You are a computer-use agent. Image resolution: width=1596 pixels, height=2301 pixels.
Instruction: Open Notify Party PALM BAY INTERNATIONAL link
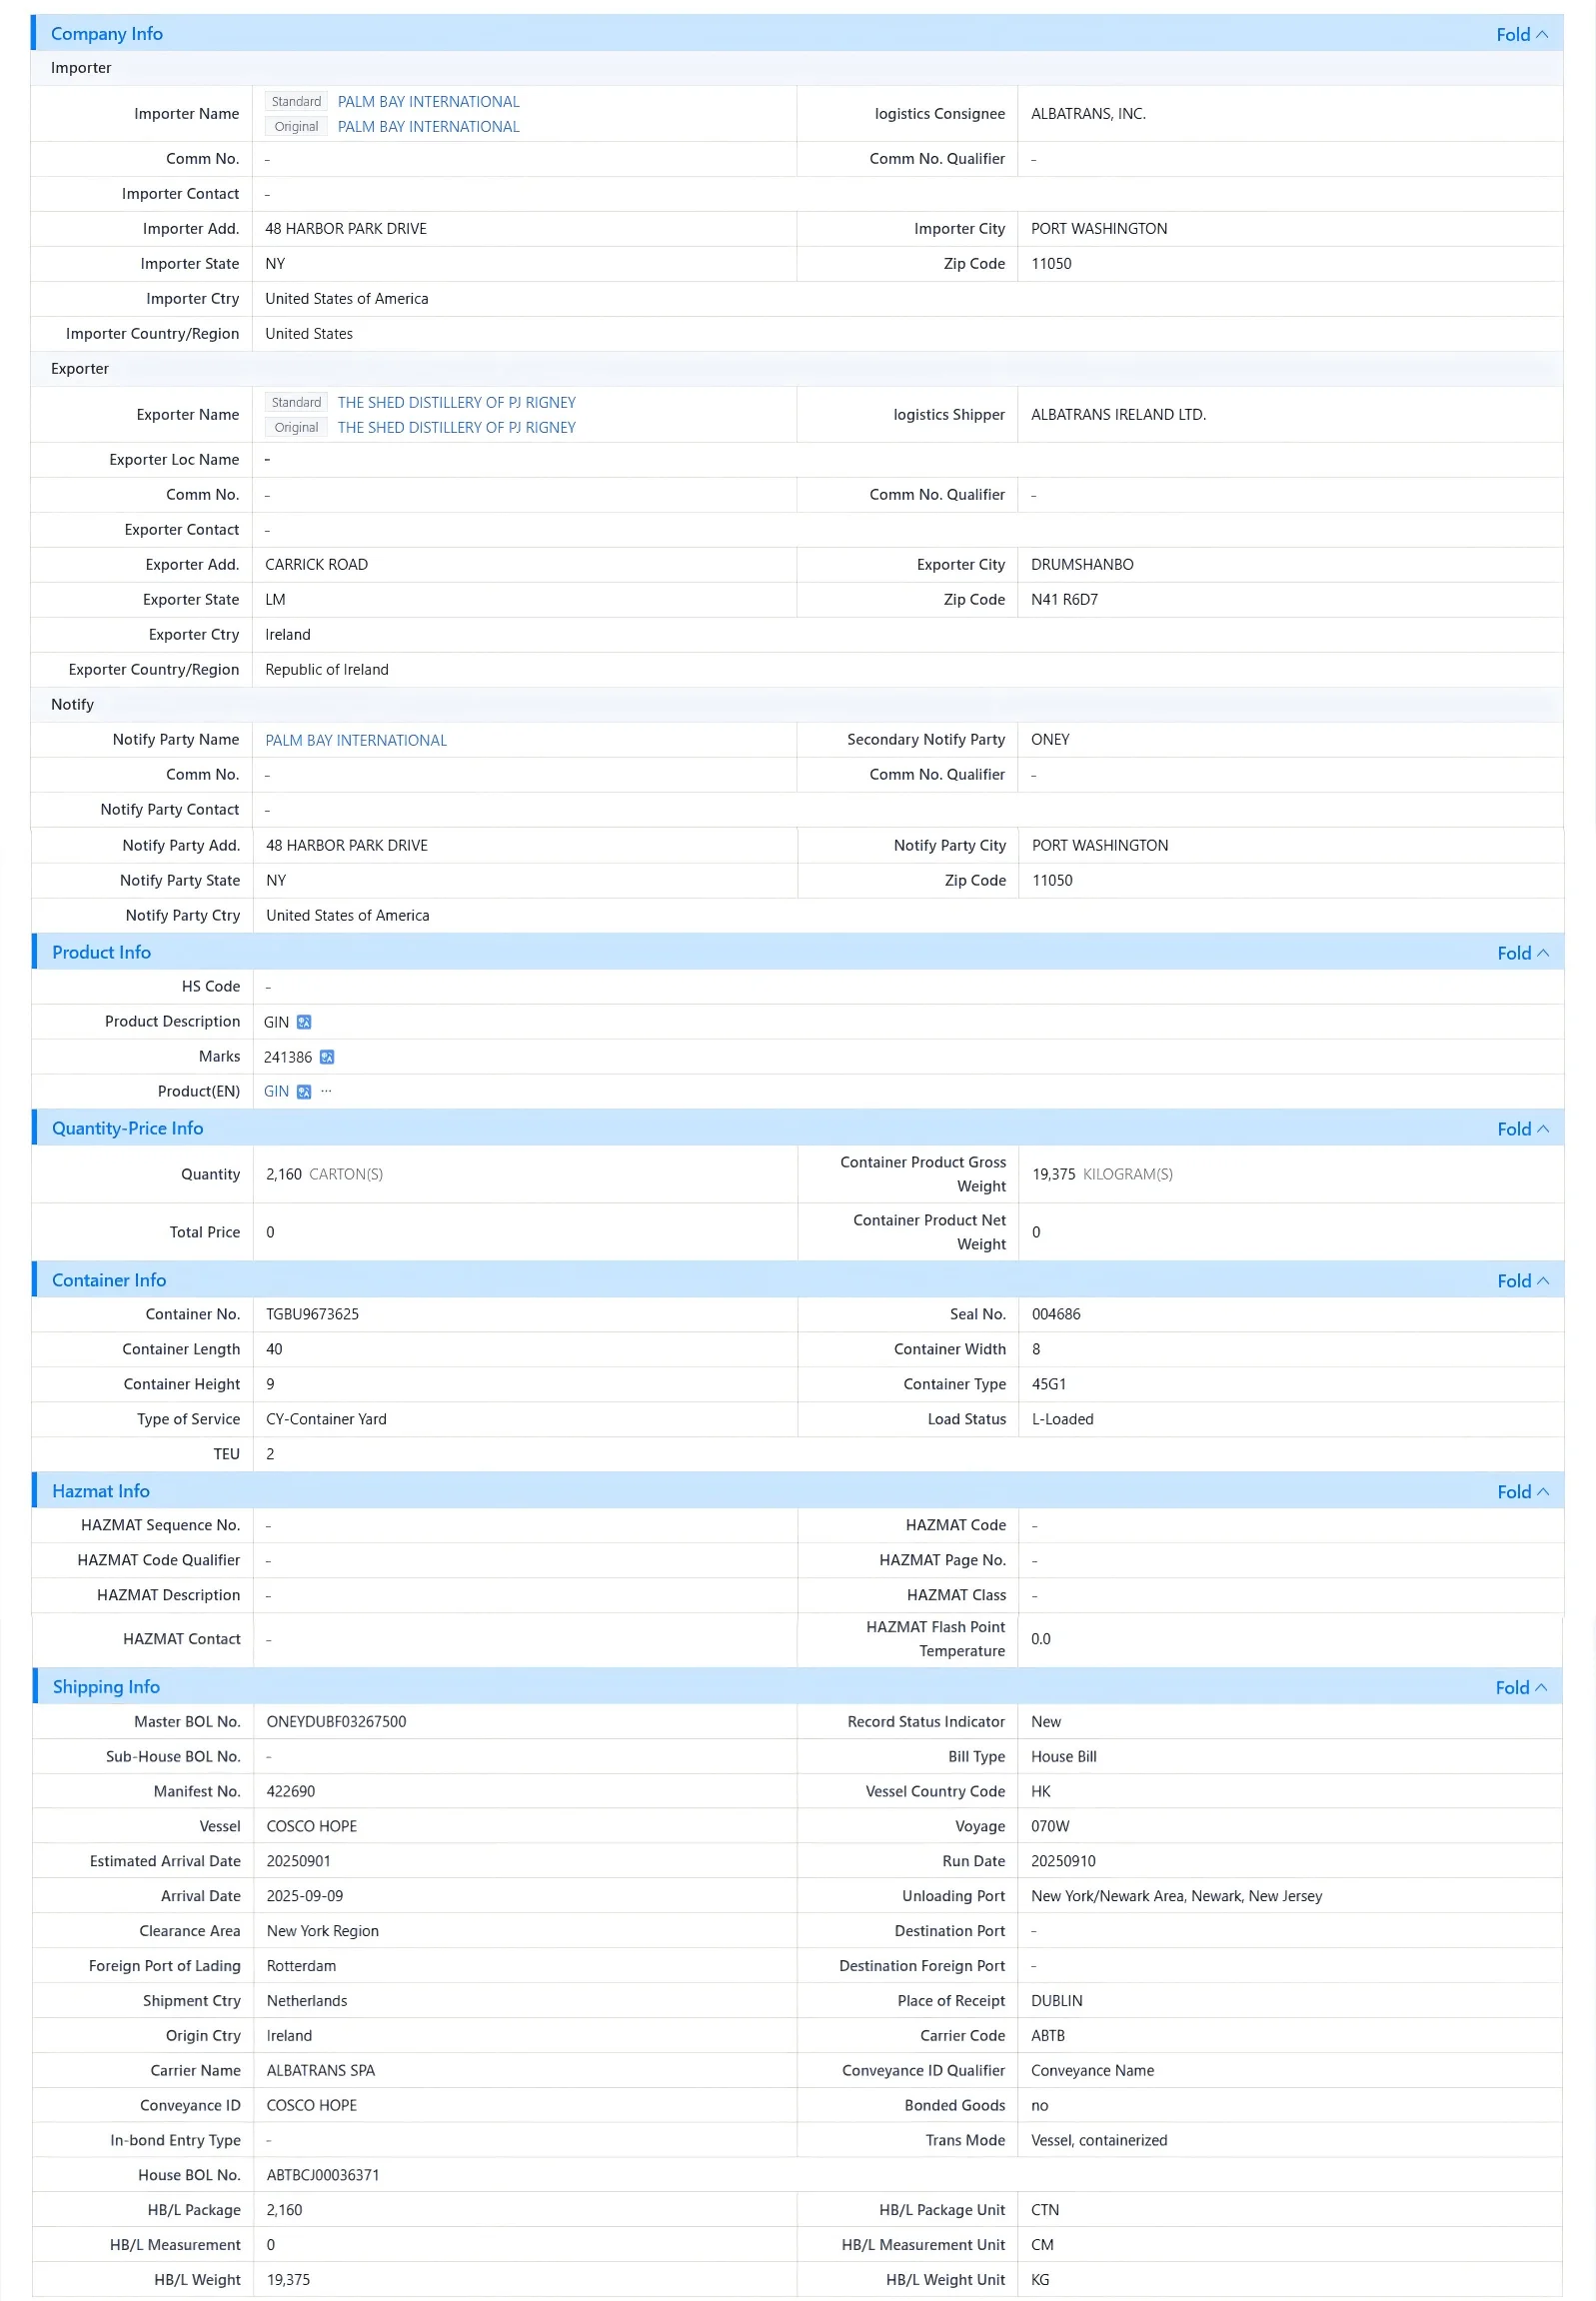[356, 741]
